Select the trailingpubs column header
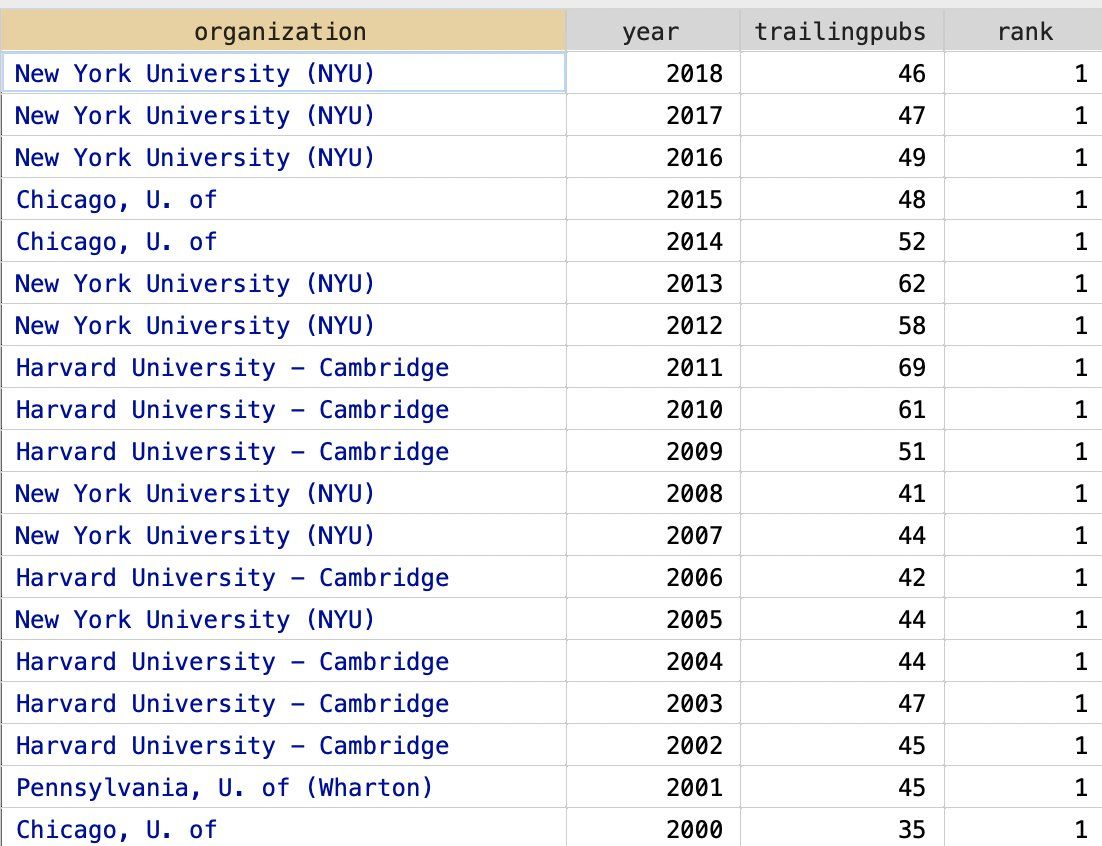1102x846 pixels. click(x=840, y=32)
